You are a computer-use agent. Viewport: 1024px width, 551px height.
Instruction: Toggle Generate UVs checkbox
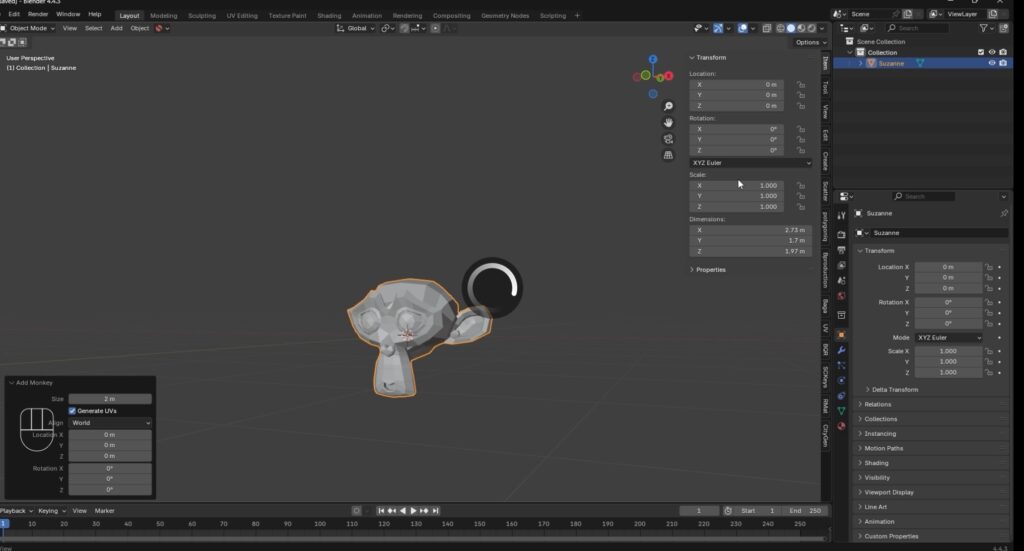pyautogui.click(x=72, y=411)
